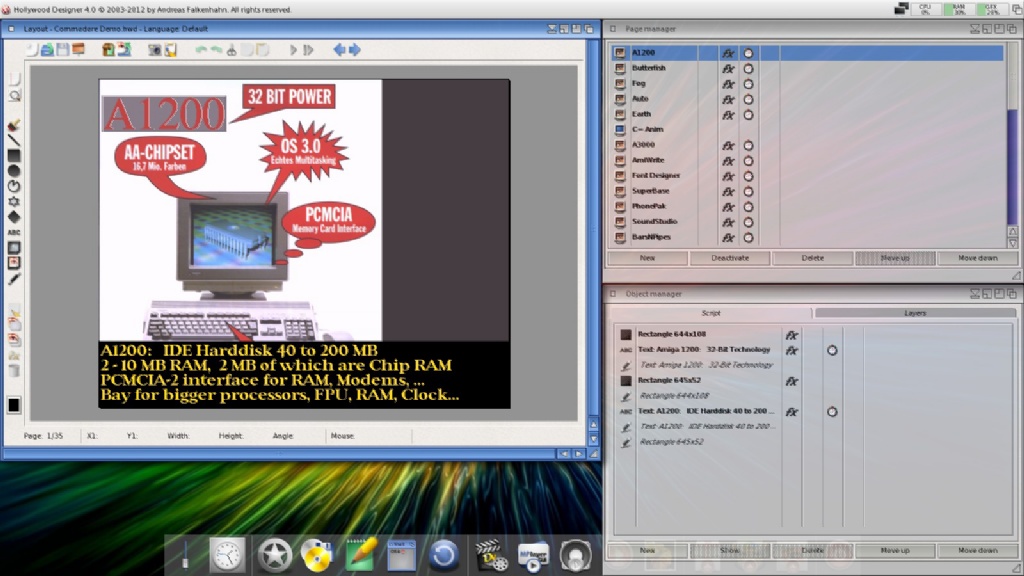Viewport: 1024px width, 576px height.
Task: Select the PhonePak page in Page manager
Action: coord(648,206)
